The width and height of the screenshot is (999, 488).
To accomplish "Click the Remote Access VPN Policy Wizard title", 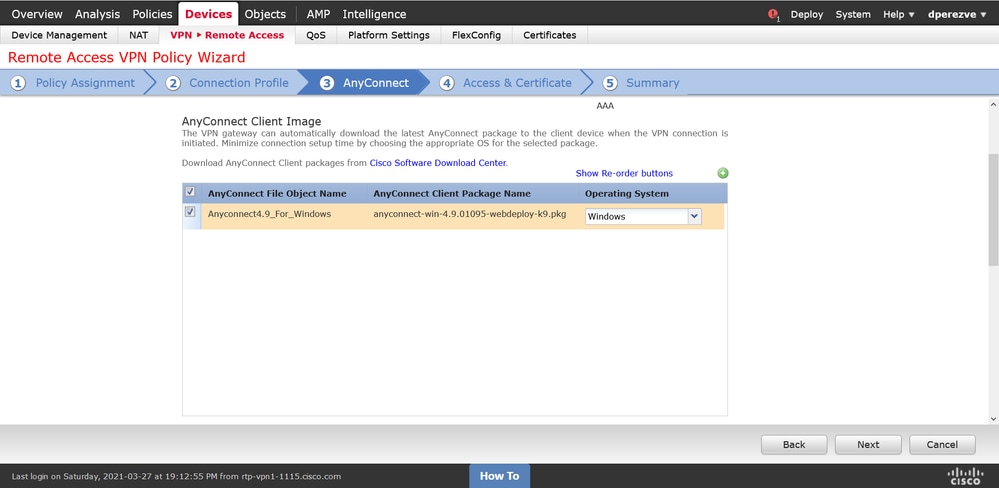I will click(126, 58).
